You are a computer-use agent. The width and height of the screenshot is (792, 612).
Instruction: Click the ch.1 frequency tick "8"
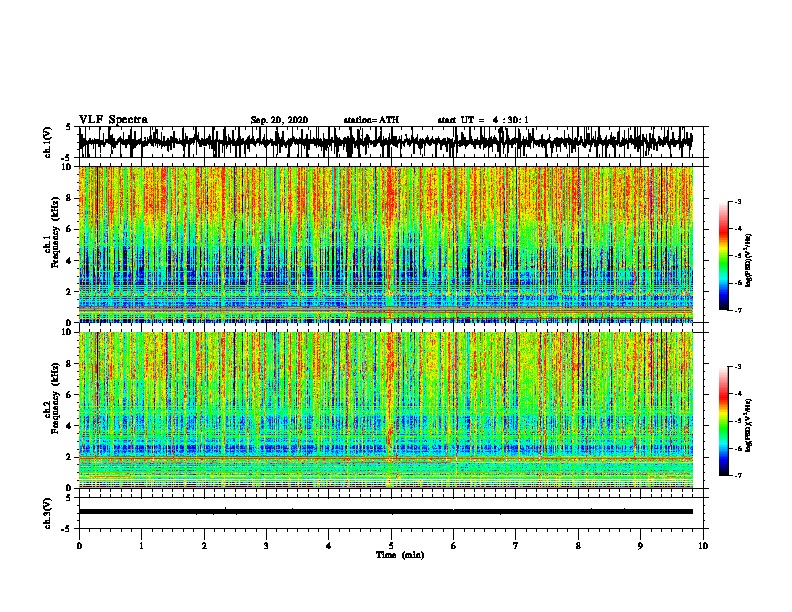click(x=69, y=198)
